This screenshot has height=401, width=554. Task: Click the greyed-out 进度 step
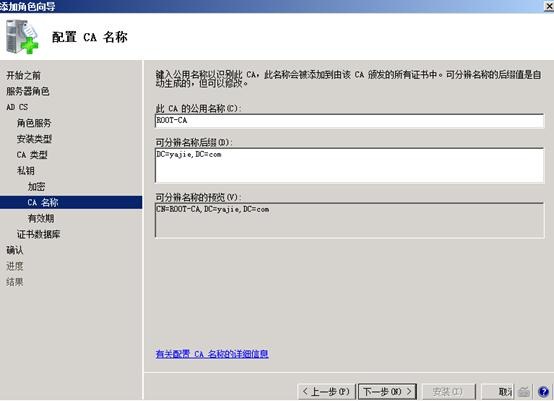pos(15,266)
